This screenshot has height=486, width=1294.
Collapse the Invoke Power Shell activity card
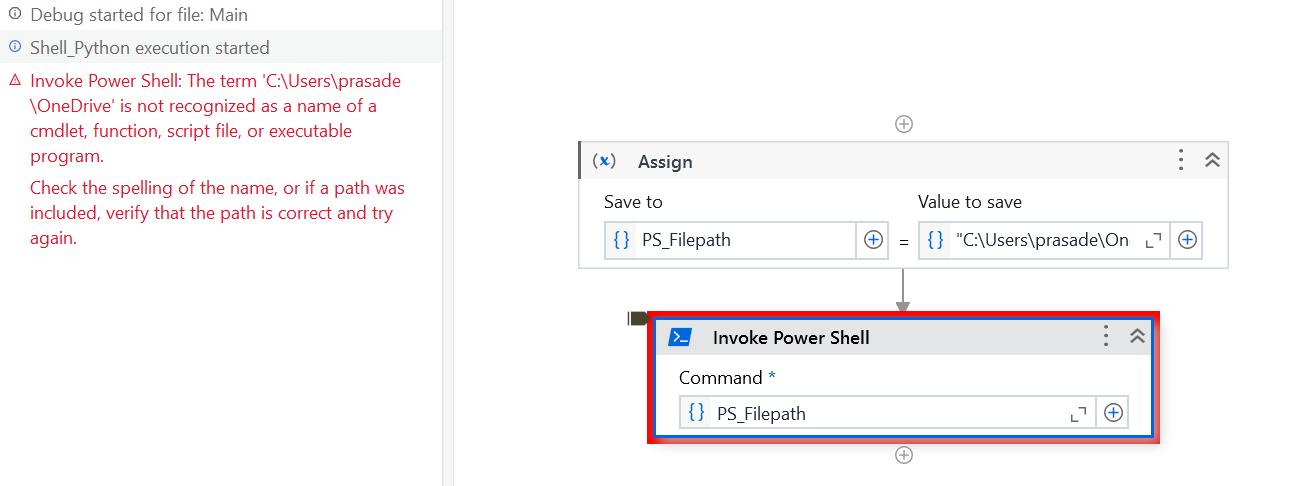[x=1136, y=336]
